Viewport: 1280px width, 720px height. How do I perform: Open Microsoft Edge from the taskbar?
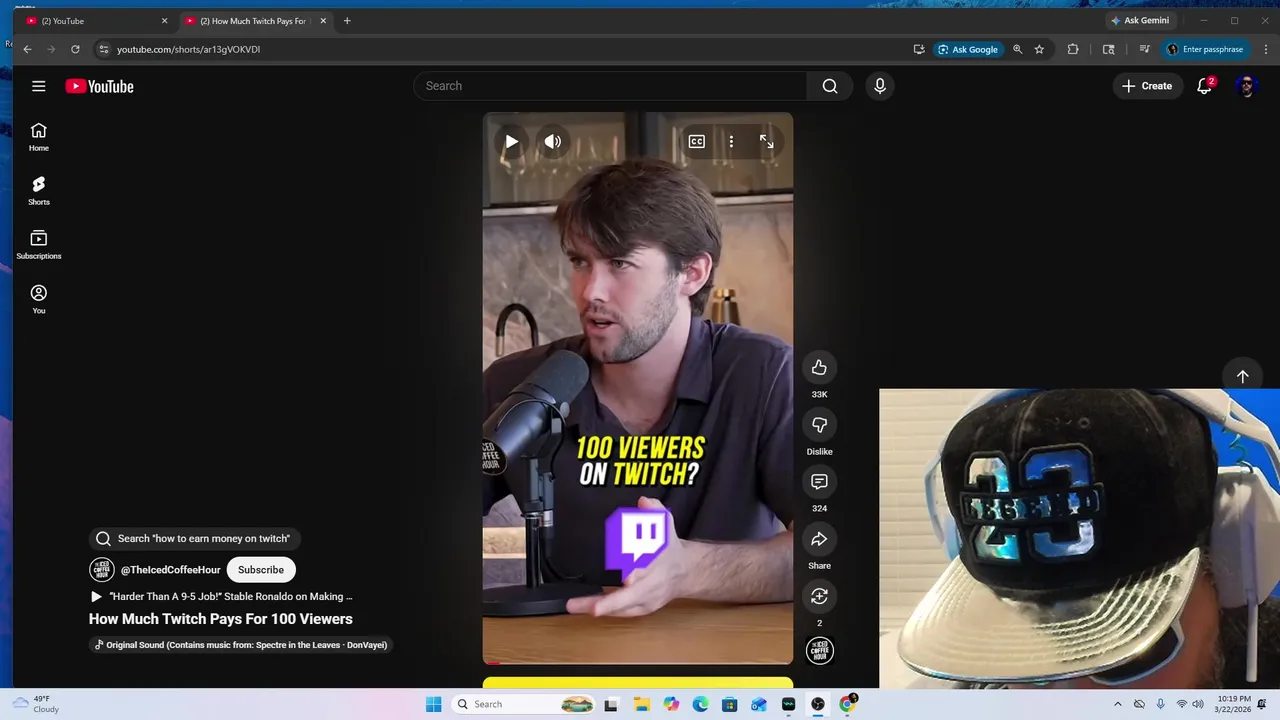point(700,704)
